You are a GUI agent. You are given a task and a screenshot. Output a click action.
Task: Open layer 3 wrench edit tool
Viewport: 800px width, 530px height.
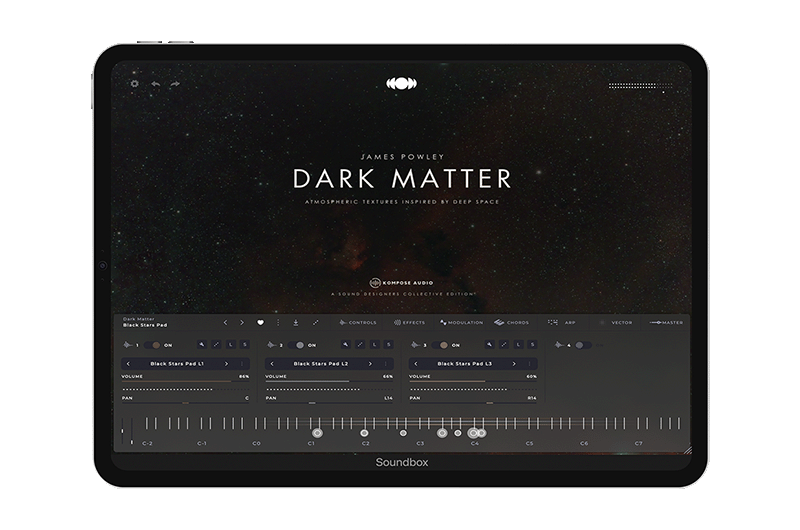coord(490,345)
